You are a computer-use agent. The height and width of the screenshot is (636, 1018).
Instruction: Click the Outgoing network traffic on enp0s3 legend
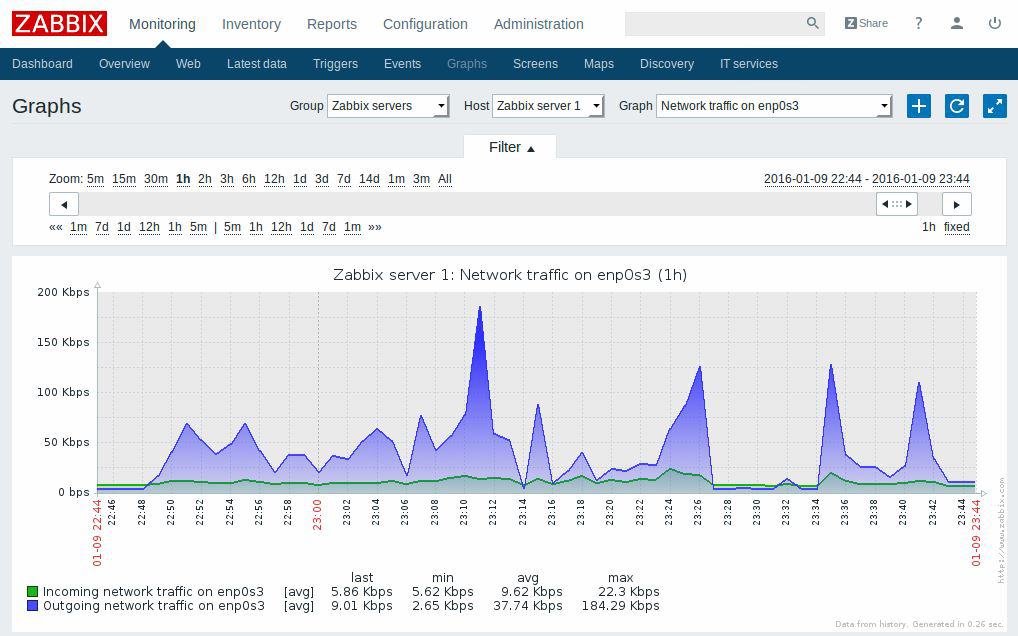[154, 605]
